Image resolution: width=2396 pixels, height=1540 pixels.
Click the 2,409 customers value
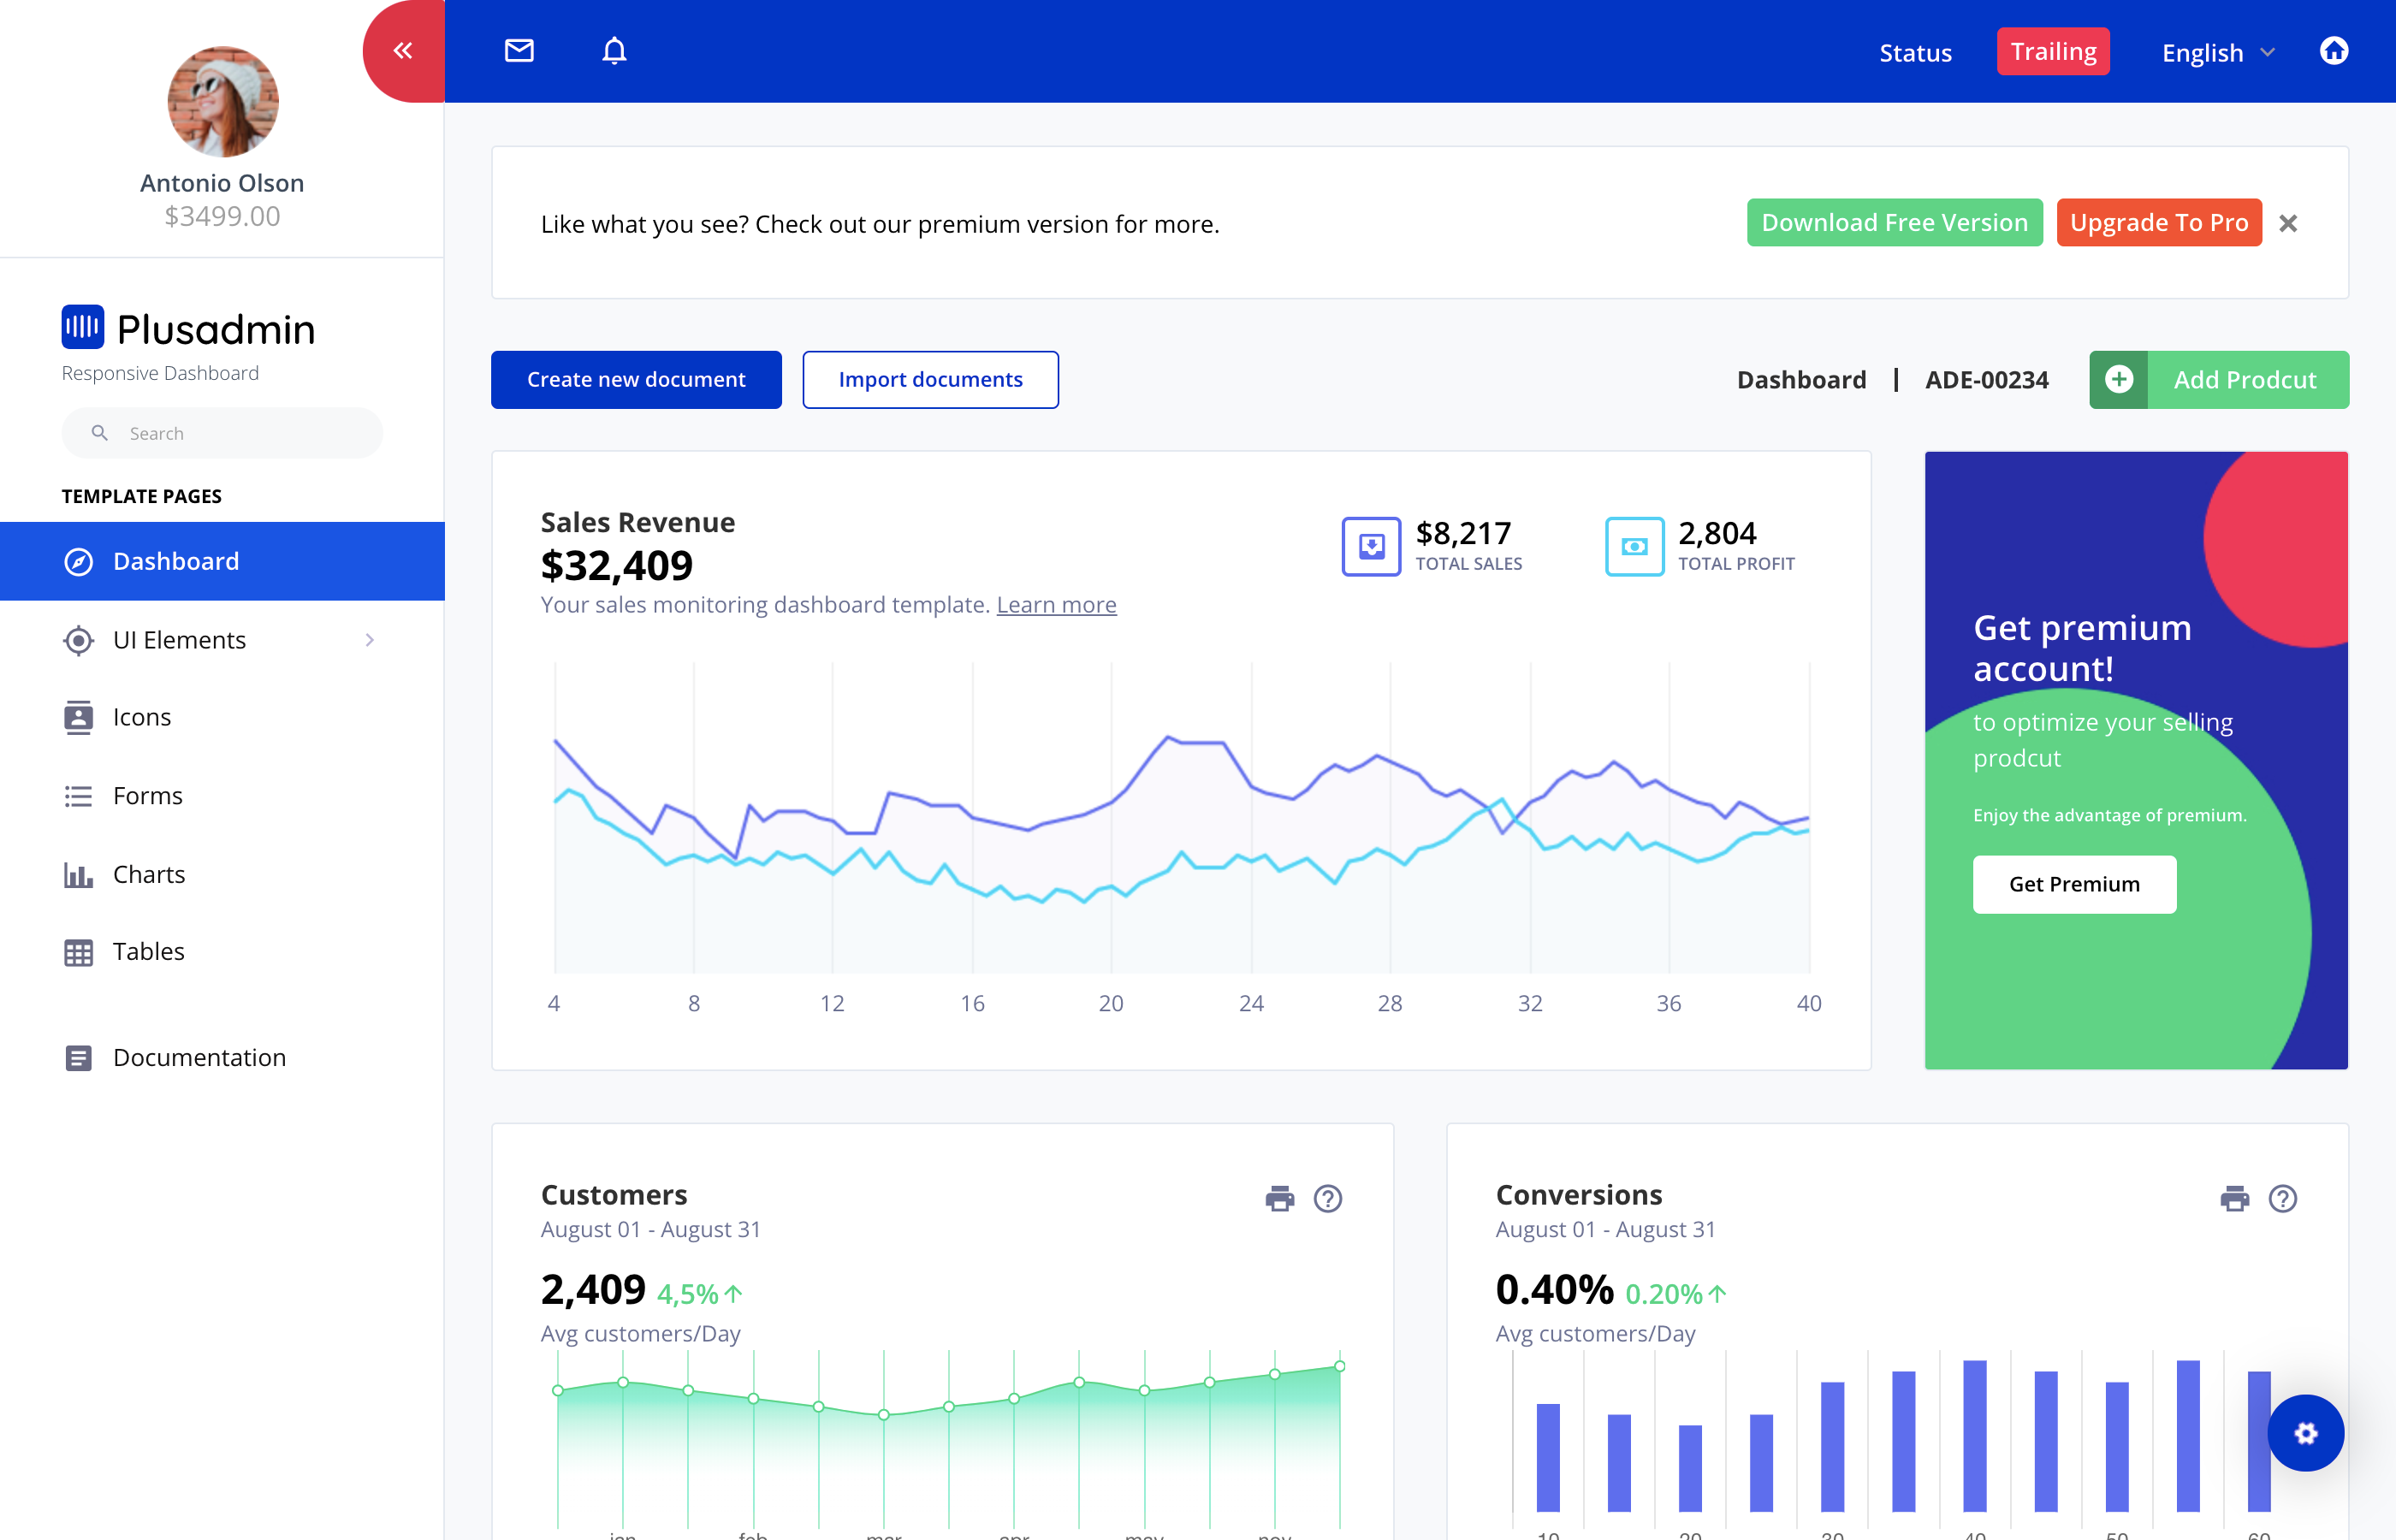[593, 1289]
